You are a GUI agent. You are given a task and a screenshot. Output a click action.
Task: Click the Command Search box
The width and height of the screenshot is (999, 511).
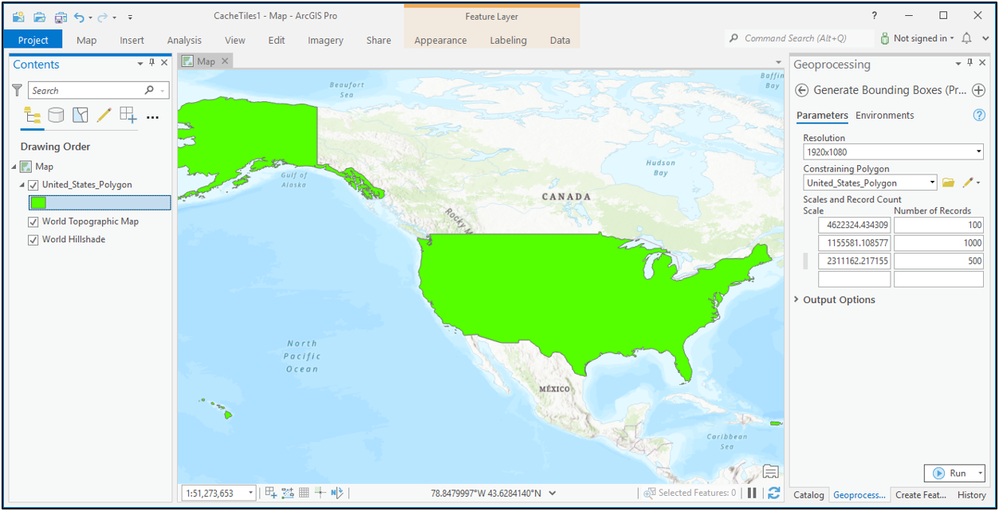[799, 38]
